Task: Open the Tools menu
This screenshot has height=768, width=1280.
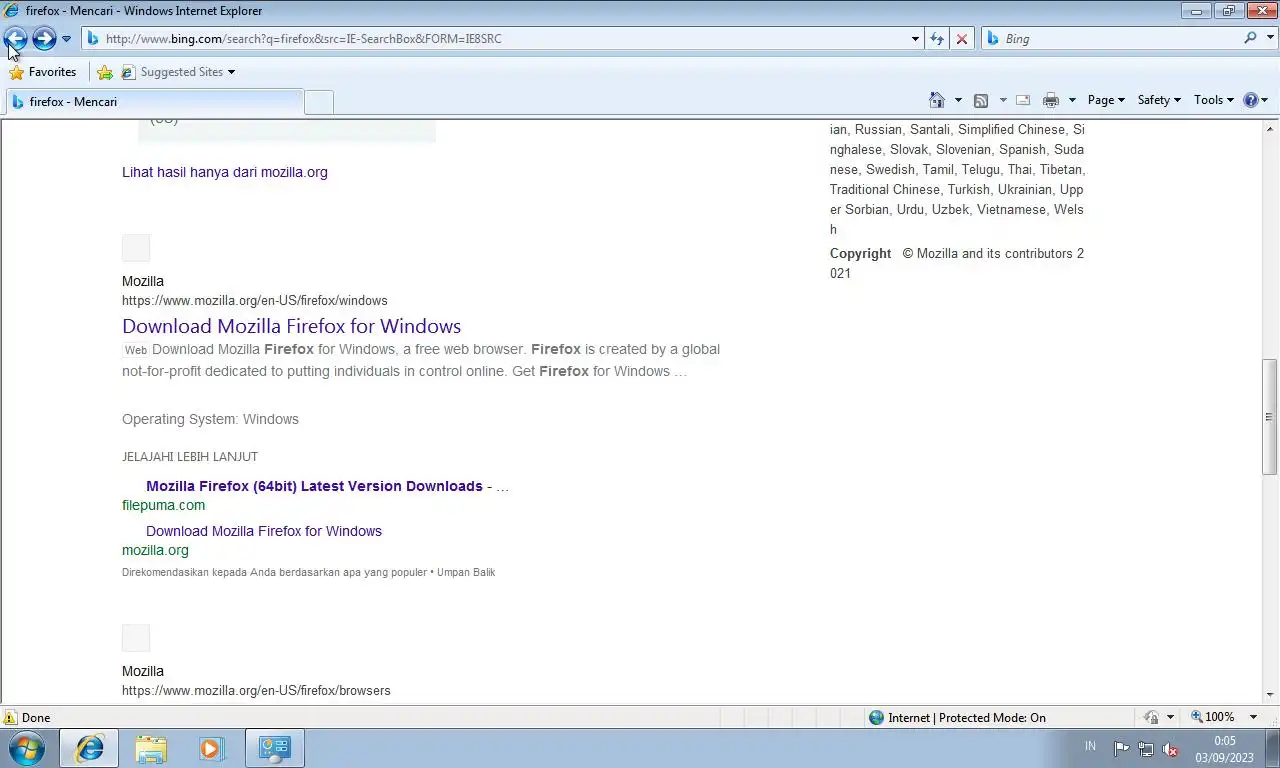Action: 1214,100
